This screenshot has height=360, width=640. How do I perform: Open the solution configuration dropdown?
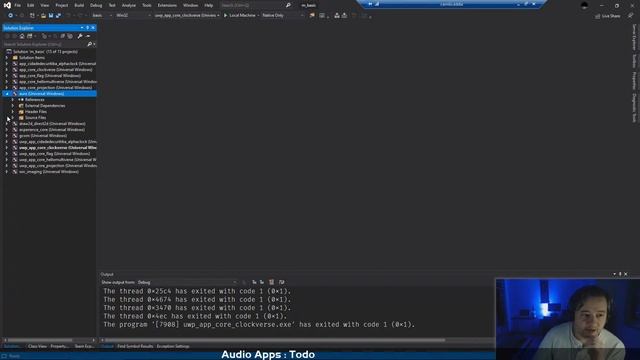click(x=102, y=16)
